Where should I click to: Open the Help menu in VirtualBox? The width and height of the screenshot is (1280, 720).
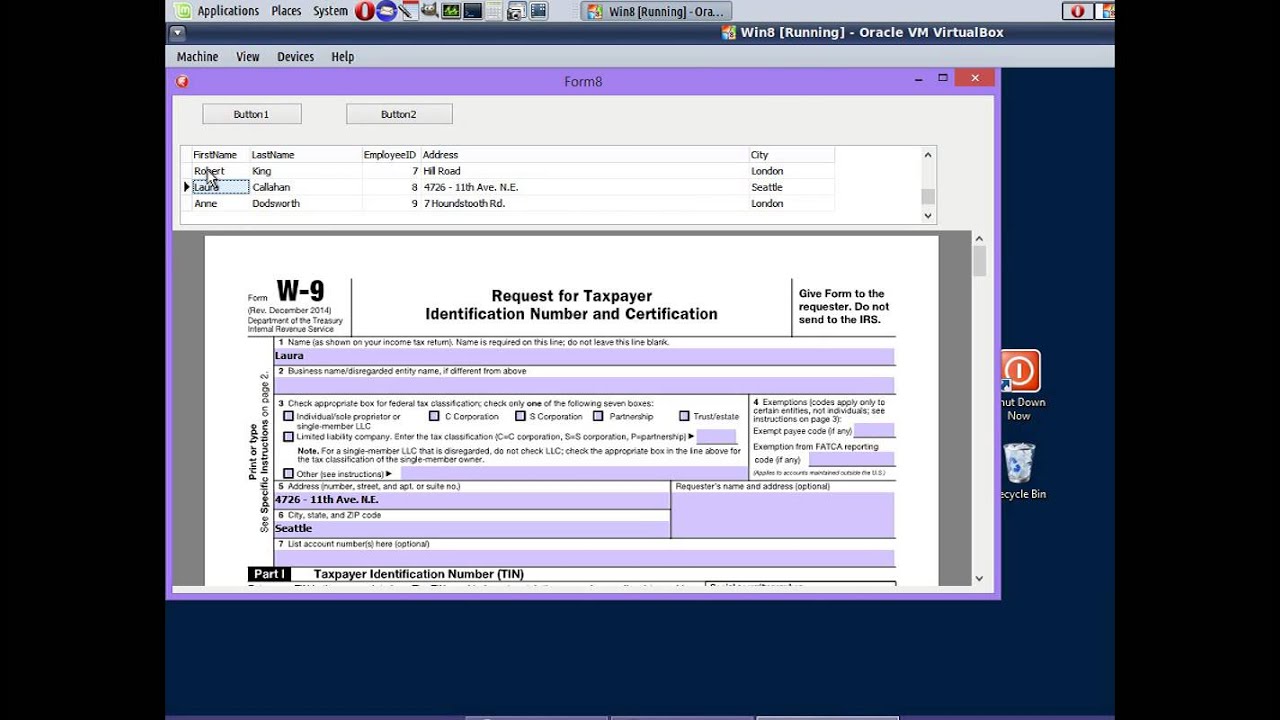pyautogui.click(x=343, y=57)
